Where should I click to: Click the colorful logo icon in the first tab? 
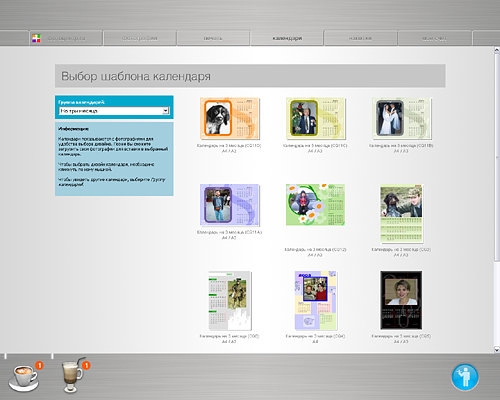point(36,38)
